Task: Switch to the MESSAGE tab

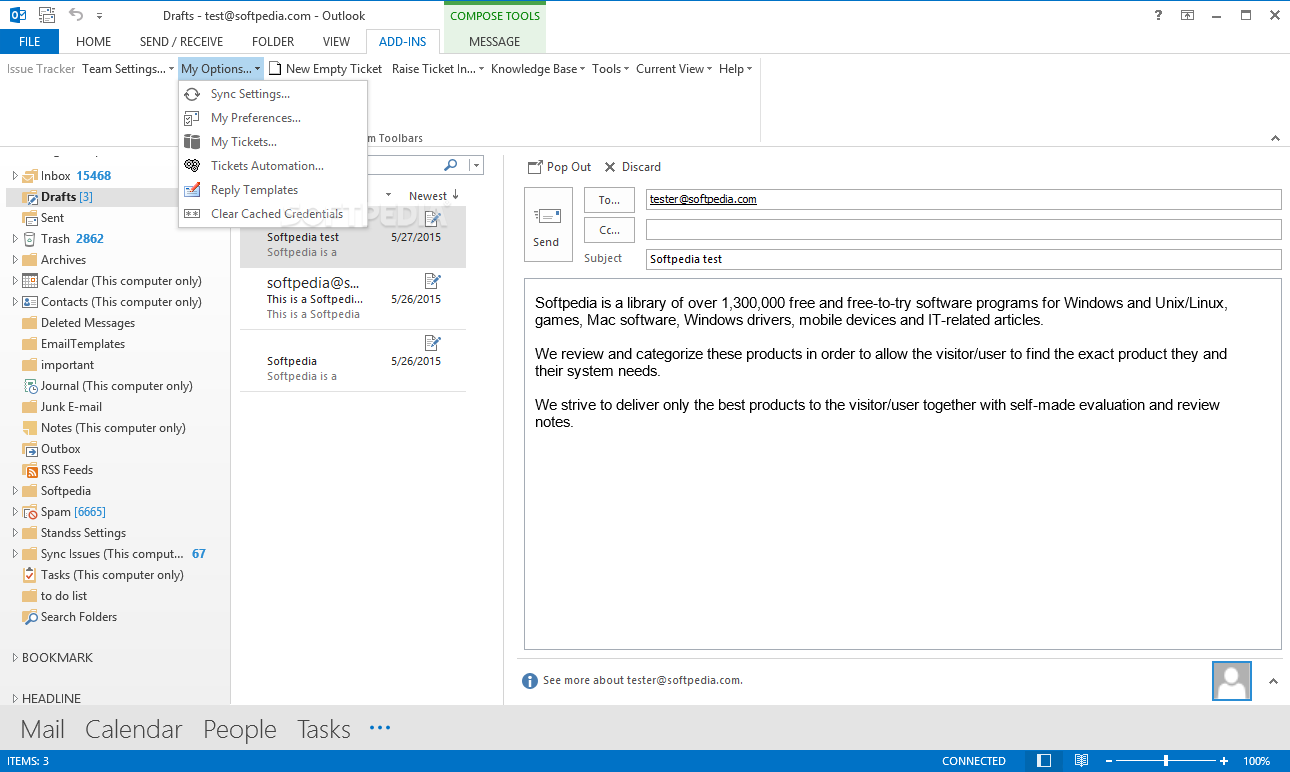Action: tap(494, 42)
